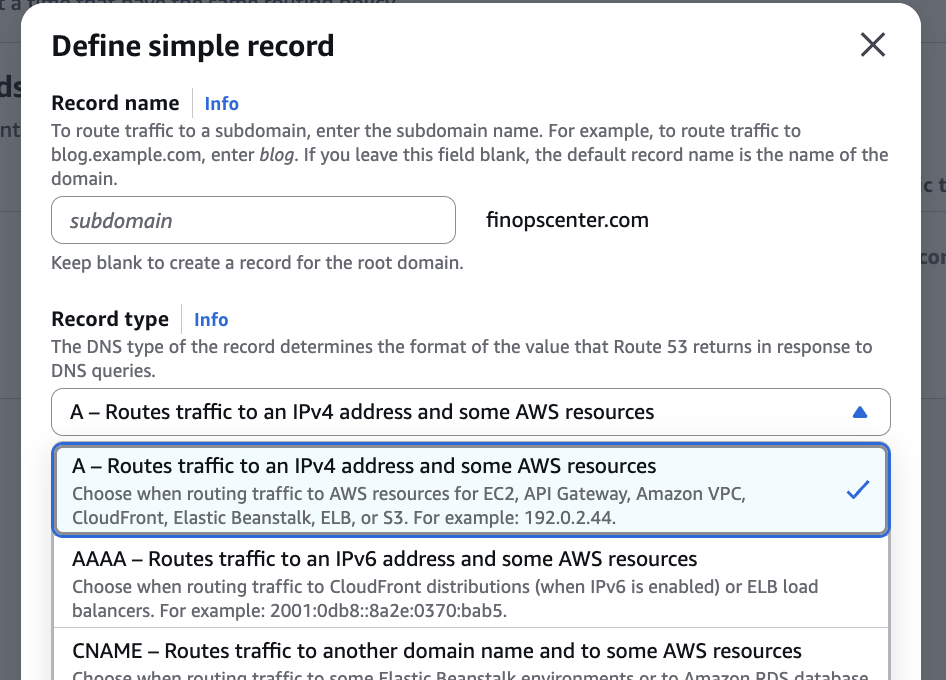
Task: Click the blog.example.com help description text
Action: (469, 155)
